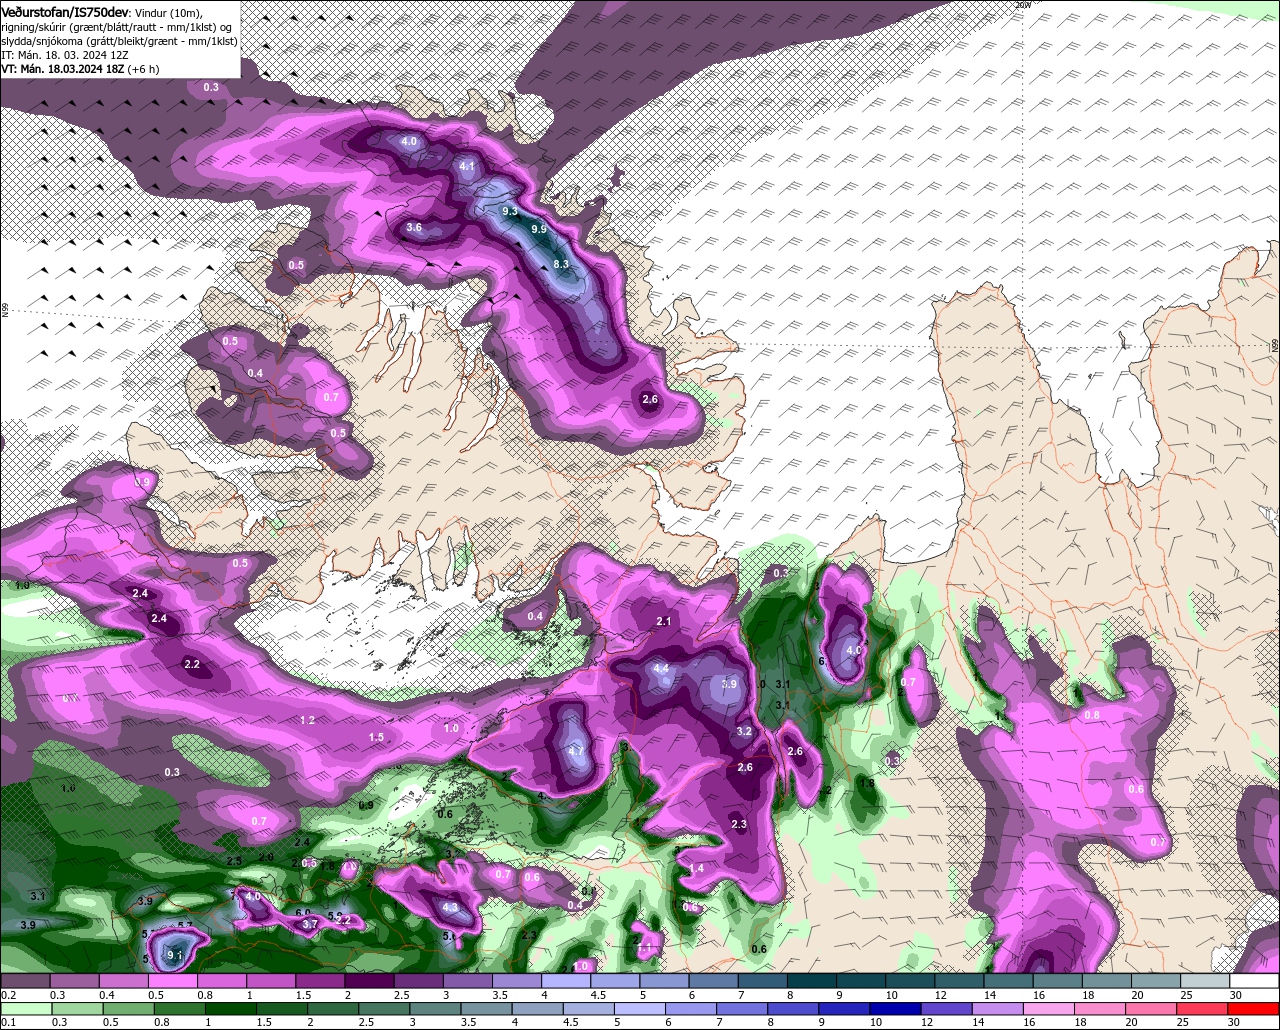
Task: Click the 3.7 precipitation value label
Action: tap(310, 925)
